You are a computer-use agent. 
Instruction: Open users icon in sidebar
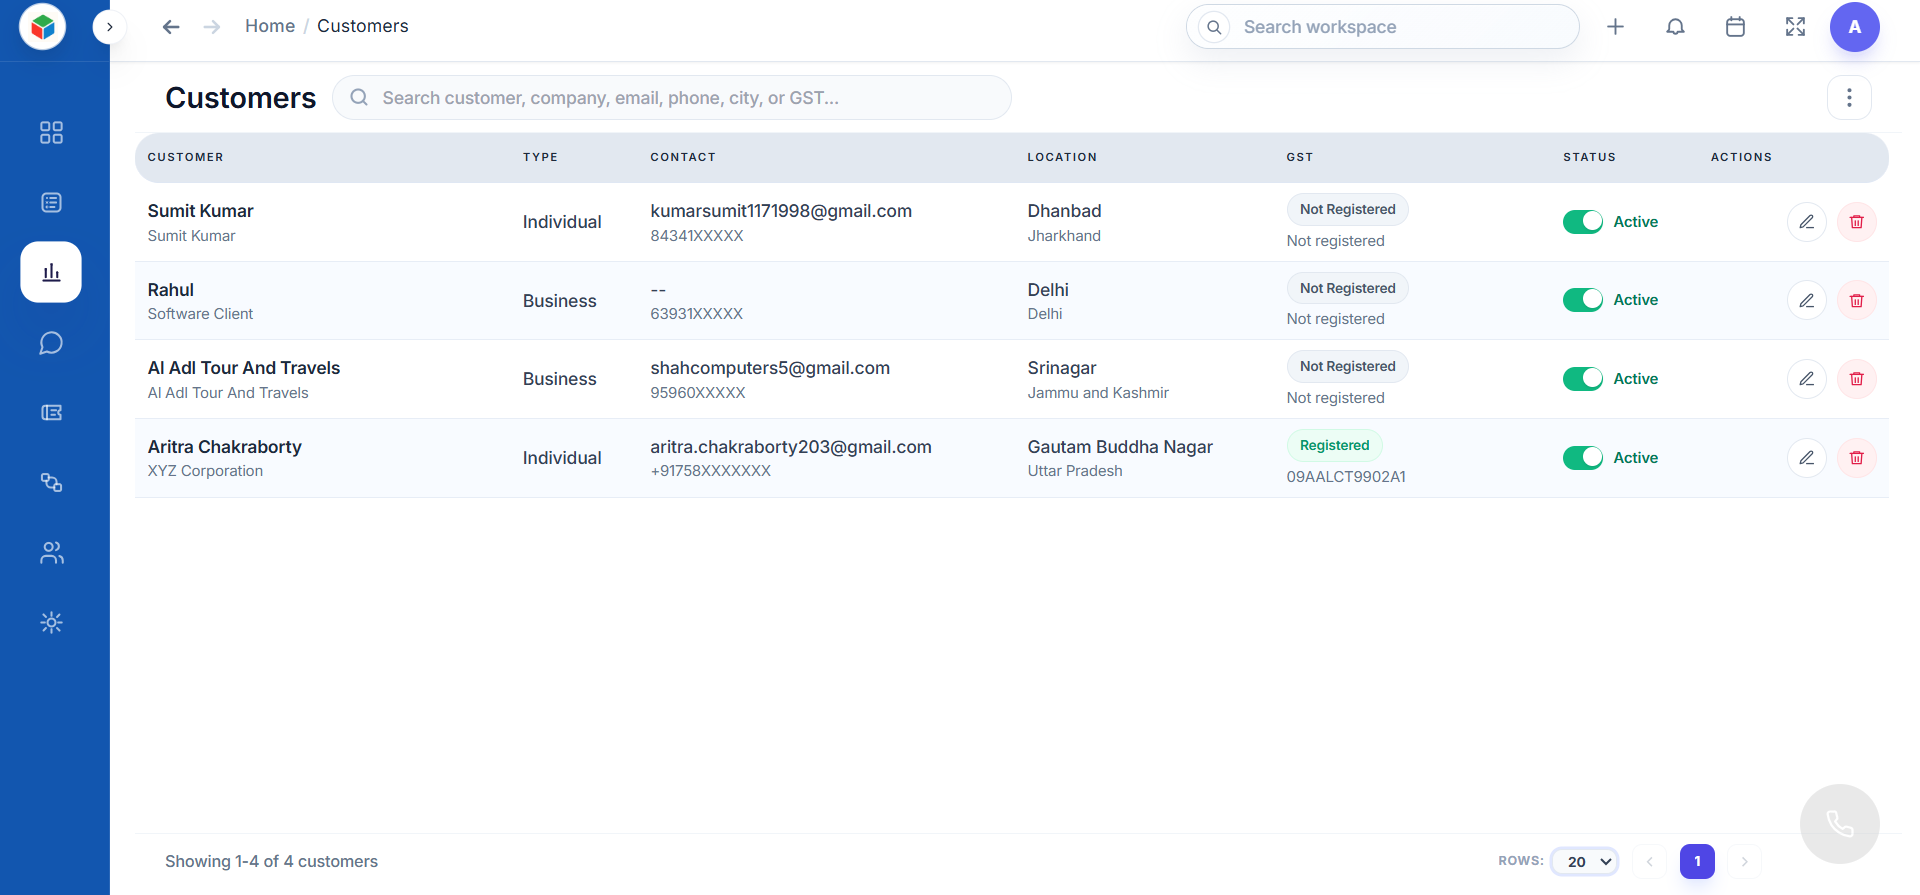click(x=51, y=553)
